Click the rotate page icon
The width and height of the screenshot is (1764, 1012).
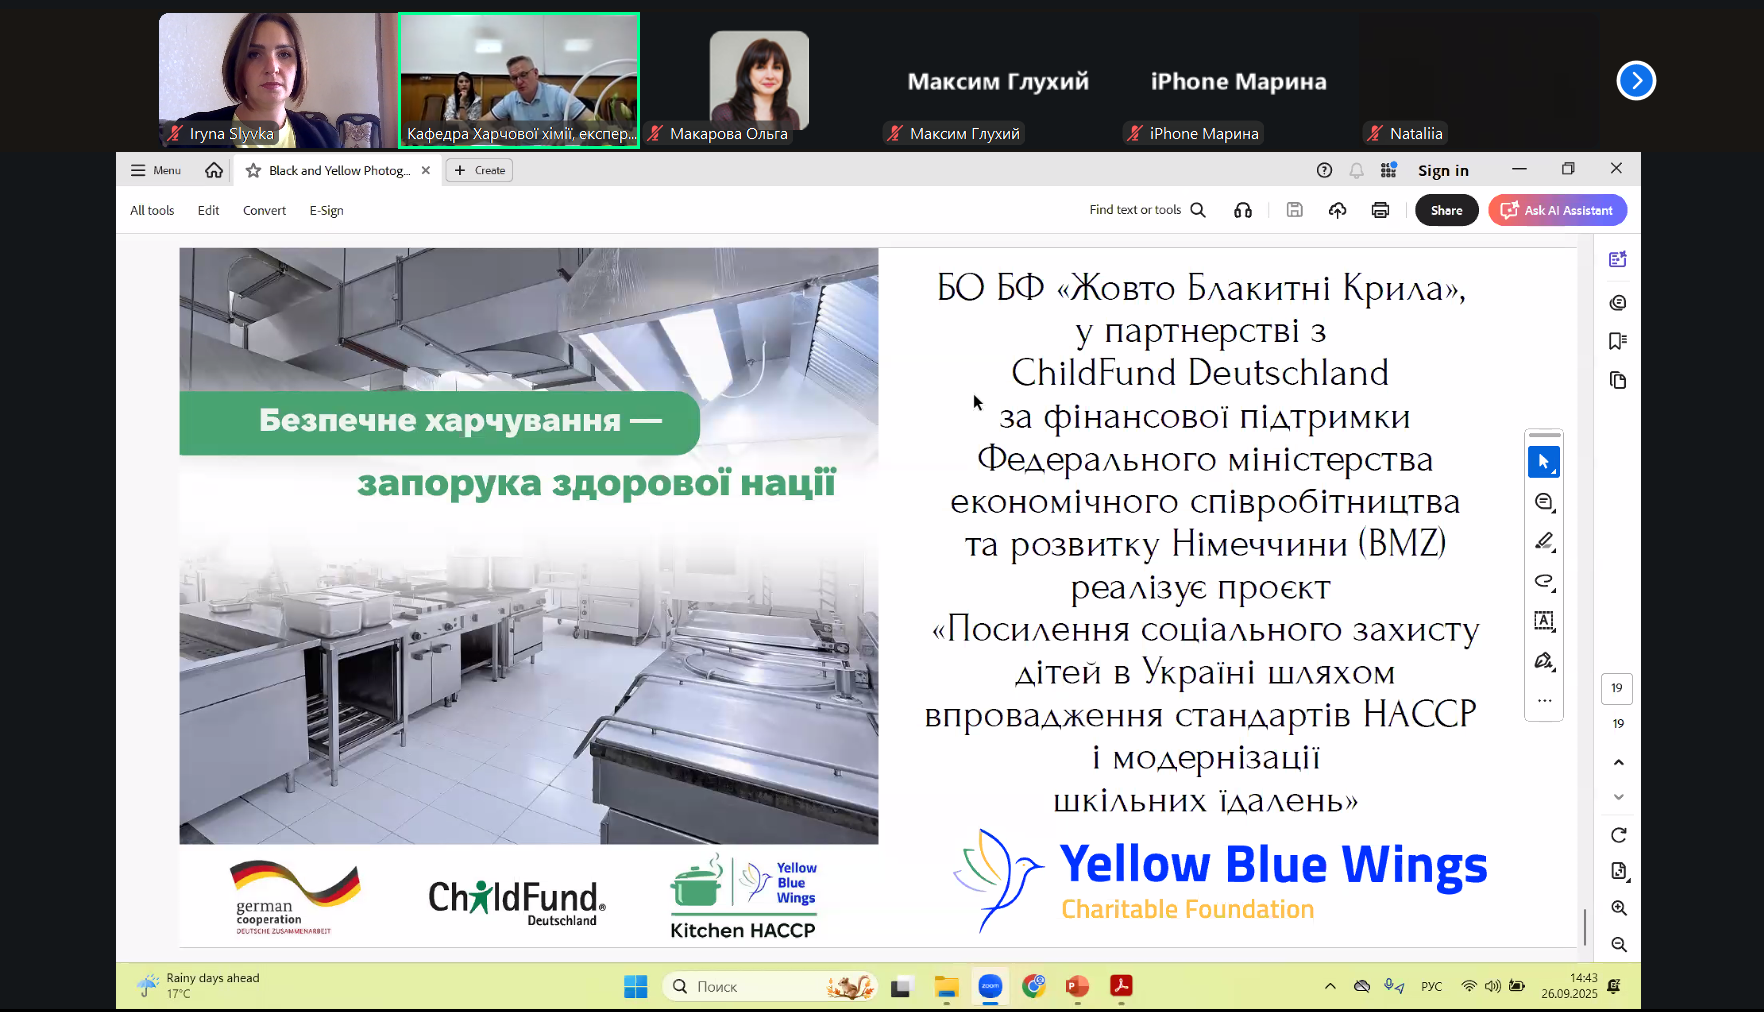1618,835
